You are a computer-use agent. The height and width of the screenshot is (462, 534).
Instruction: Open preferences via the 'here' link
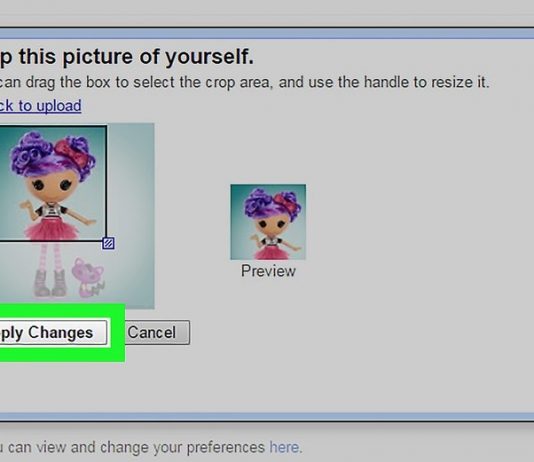[285, 447]
